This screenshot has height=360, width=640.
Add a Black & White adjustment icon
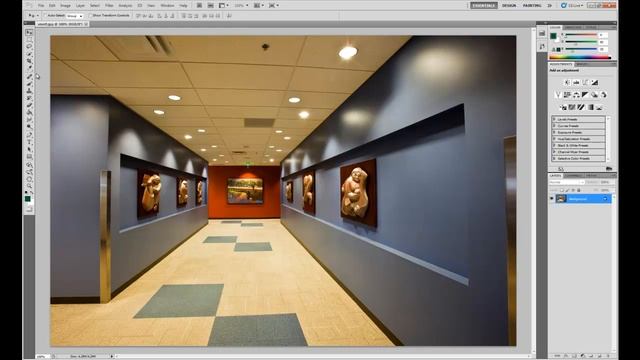pos(585,95)
